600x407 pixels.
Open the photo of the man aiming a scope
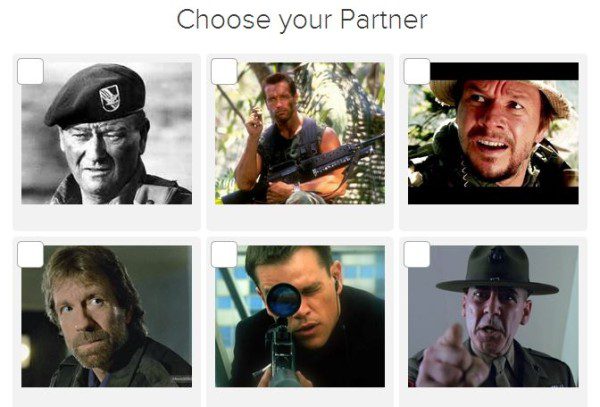coord(300,316)
